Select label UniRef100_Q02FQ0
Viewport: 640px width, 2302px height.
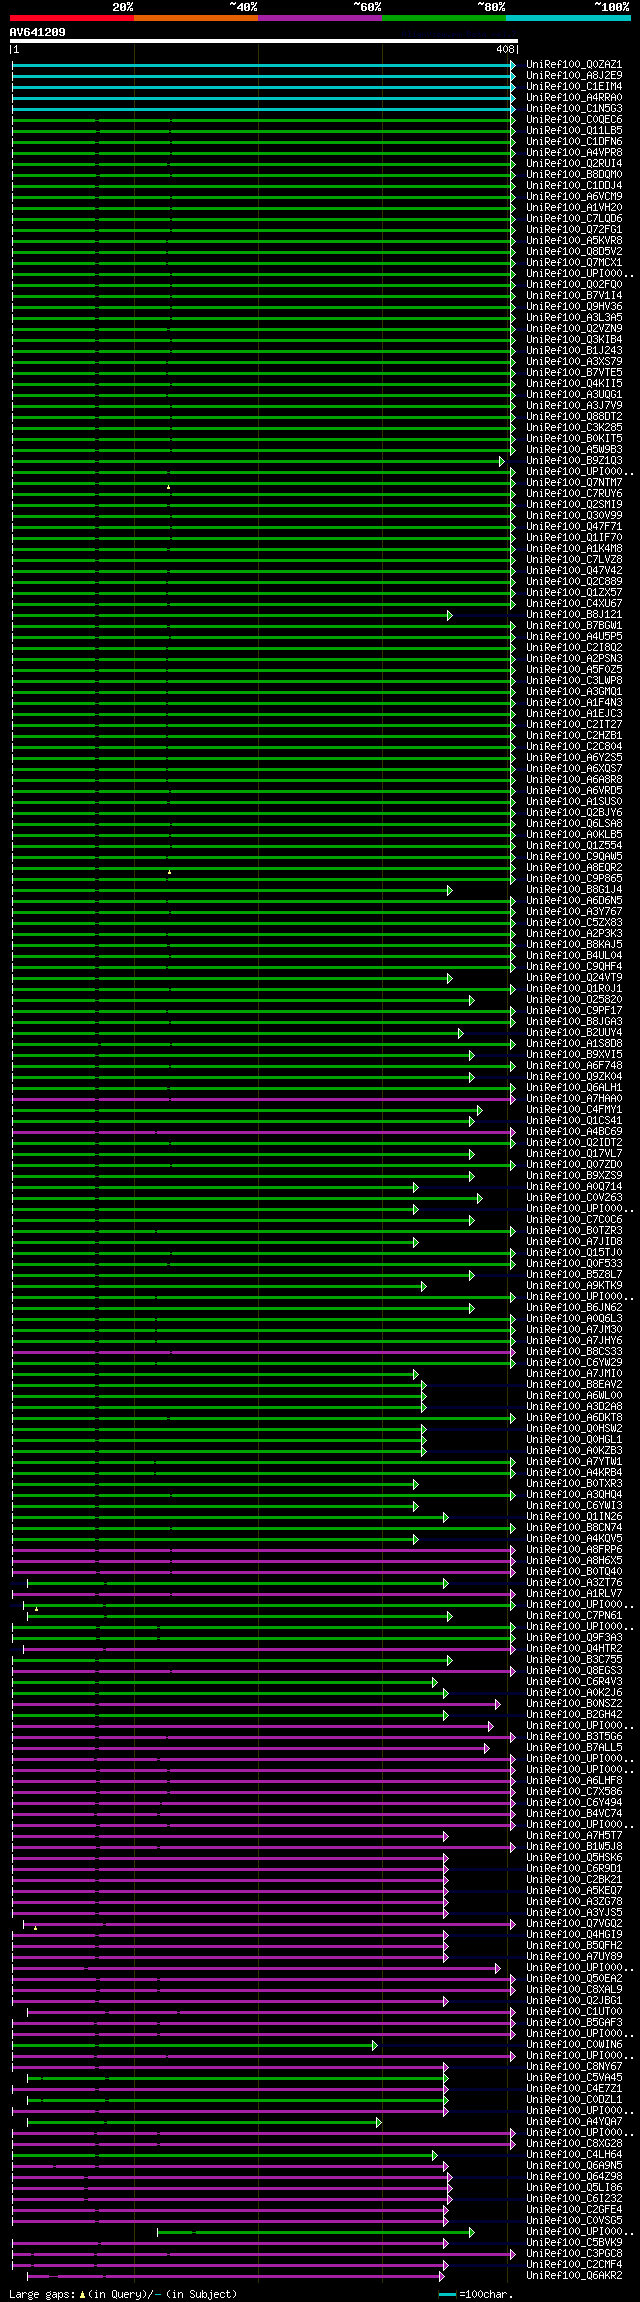[x=574, y=285]
